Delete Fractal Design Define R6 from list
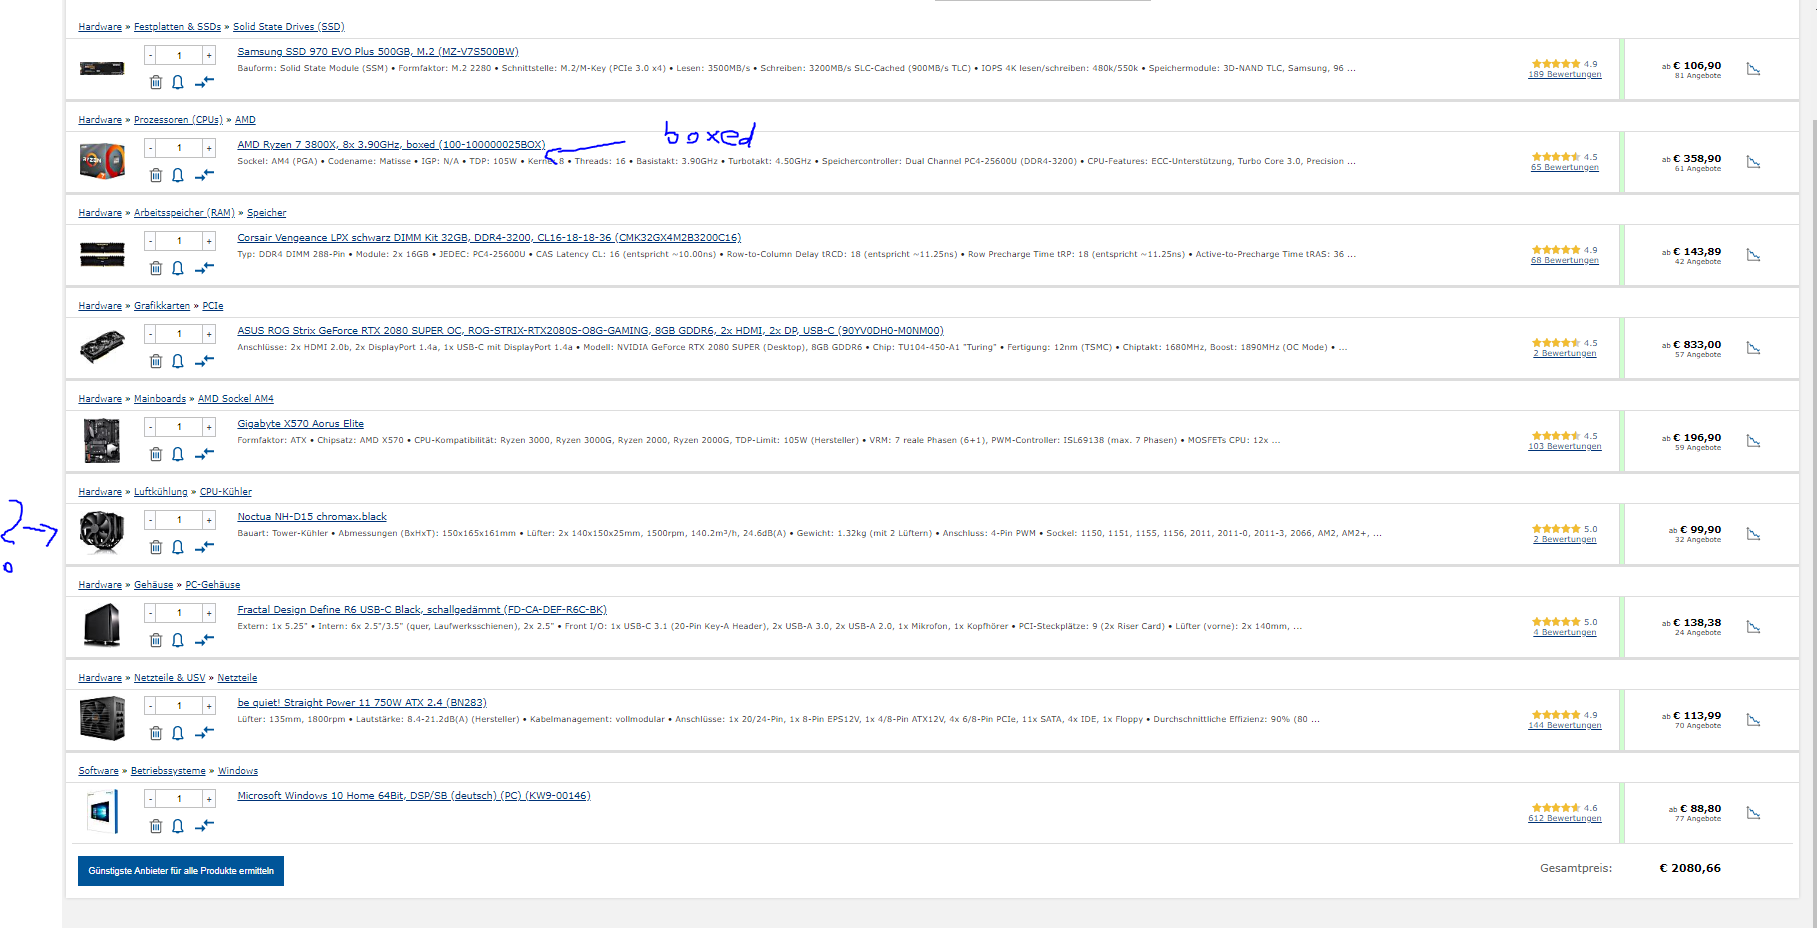This screenshot has width=1817, height=928. (156, 640)
